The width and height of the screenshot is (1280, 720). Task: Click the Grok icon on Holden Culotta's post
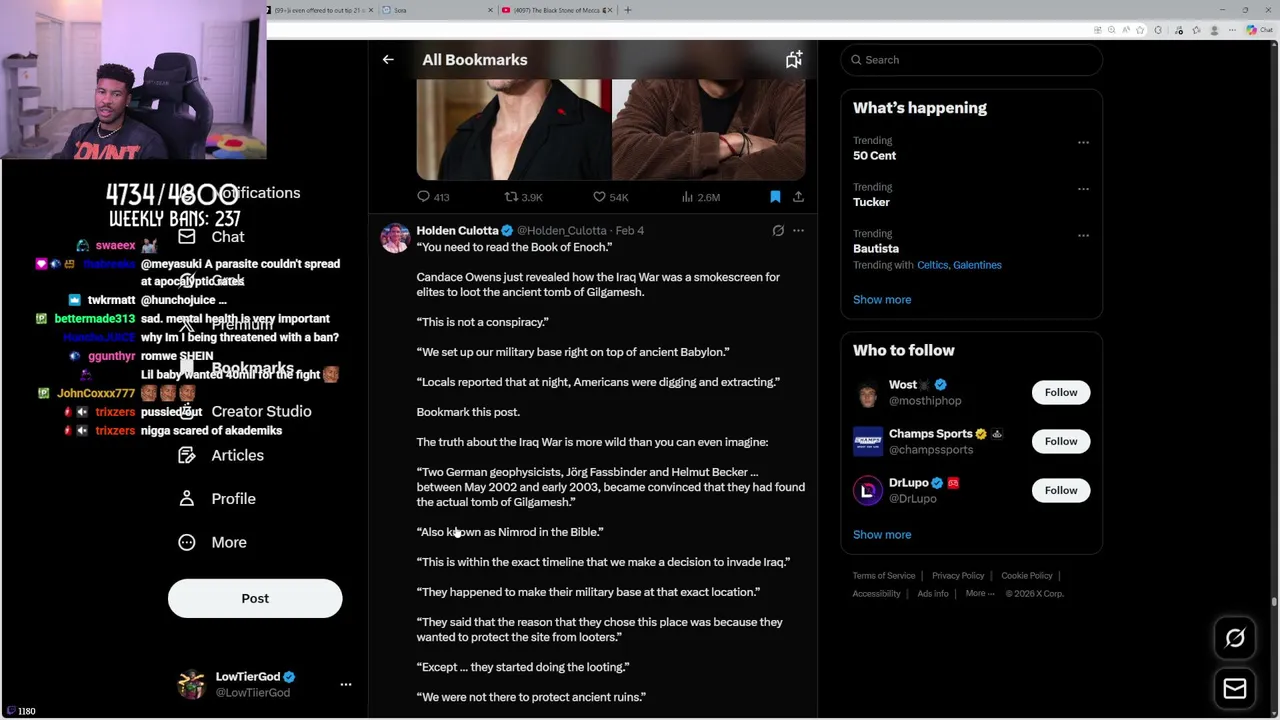778,231
